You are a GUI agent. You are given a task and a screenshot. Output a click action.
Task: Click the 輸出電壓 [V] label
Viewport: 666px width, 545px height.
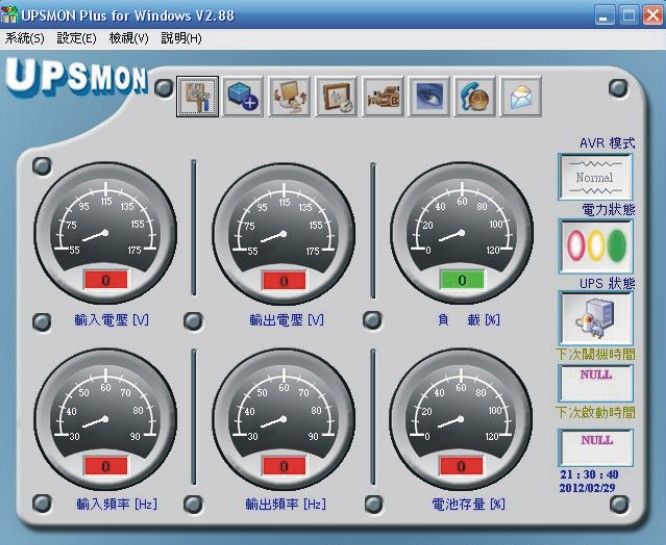[287, 319]
